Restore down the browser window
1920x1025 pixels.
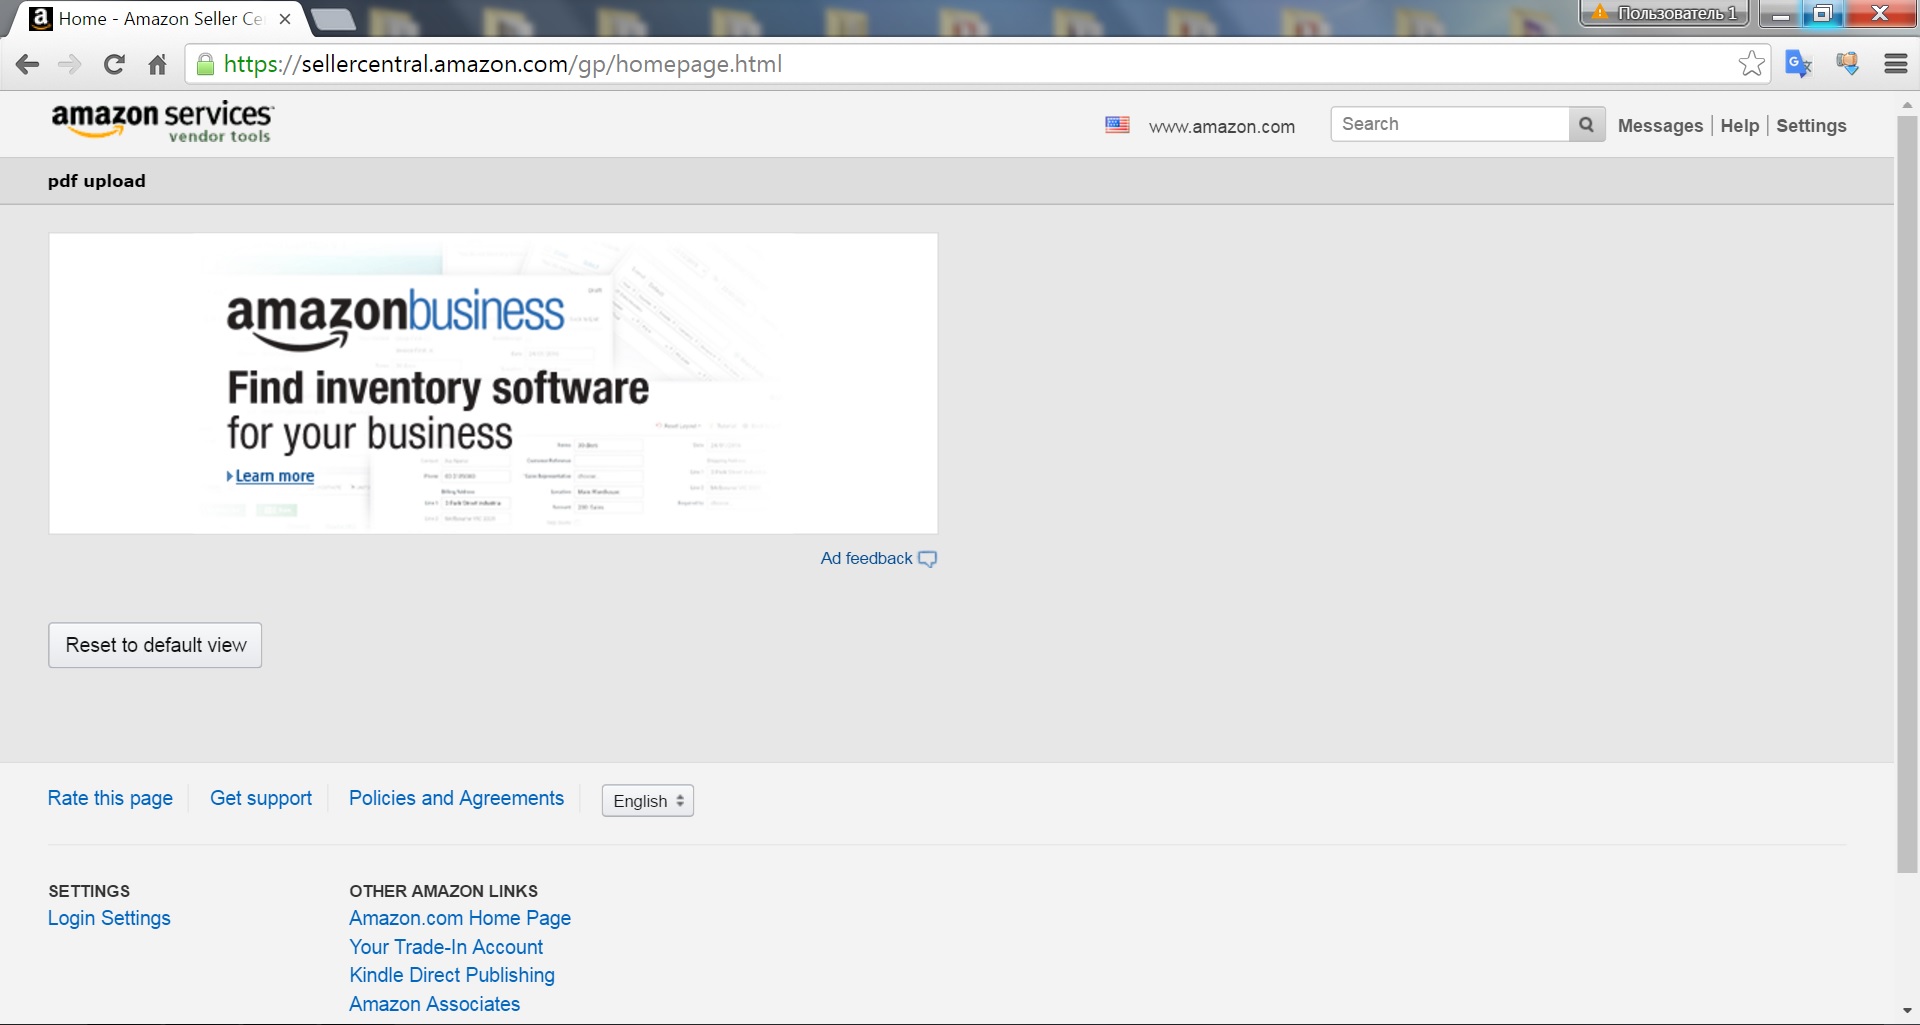1823,14
